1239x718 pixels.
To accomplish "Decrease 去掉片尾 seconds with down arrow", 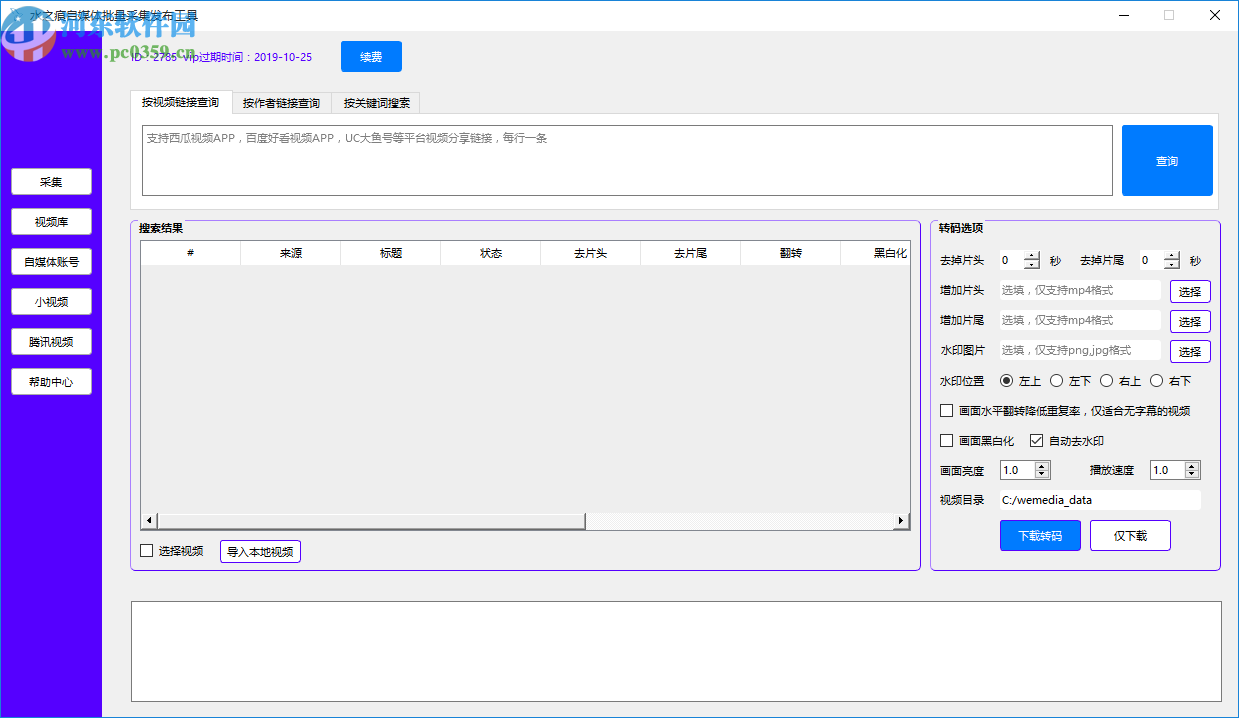I will point(1172,265).
